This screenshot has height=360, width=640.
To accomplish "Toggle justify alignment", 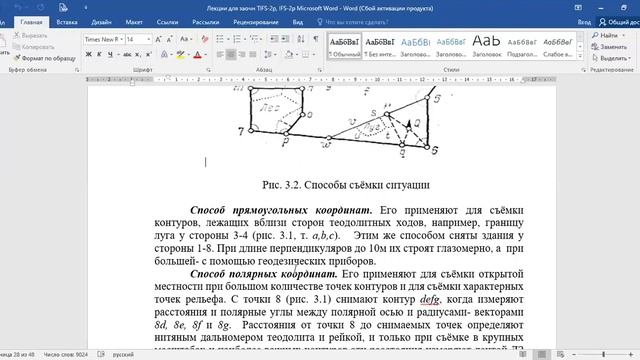I will pos(253,54).
